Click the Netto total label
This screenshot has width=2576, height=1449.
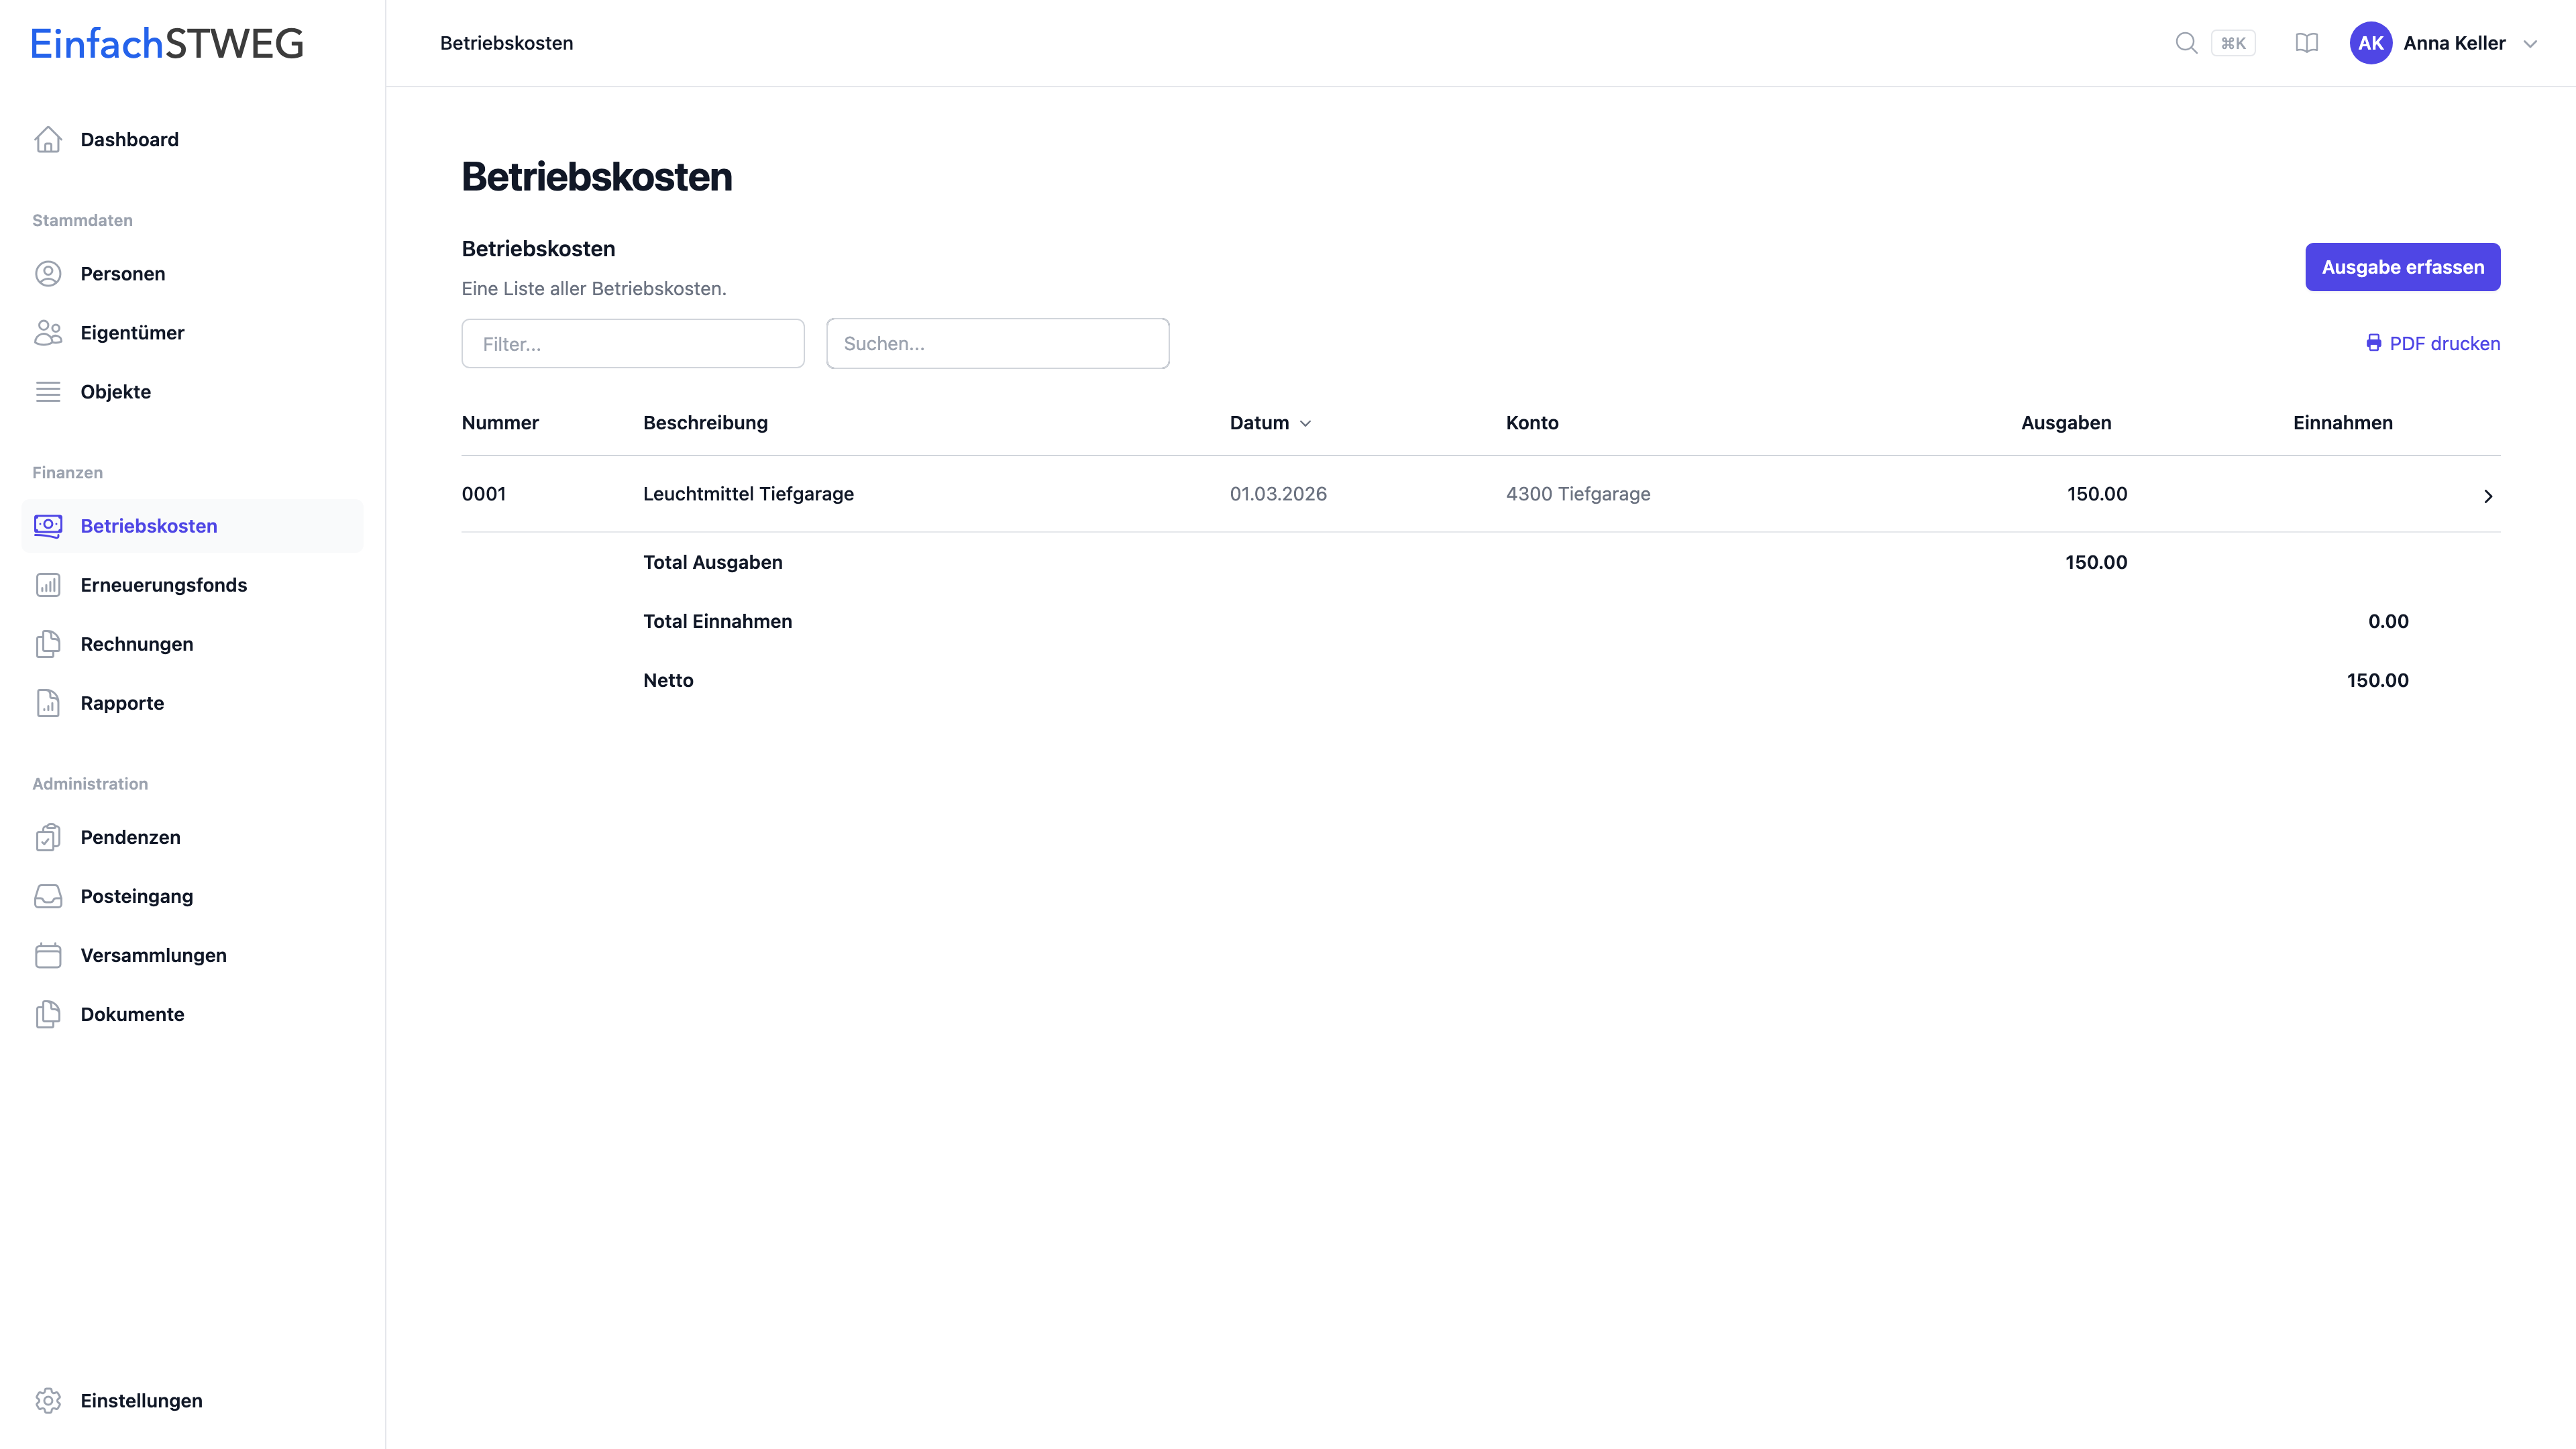coord(668,680)
